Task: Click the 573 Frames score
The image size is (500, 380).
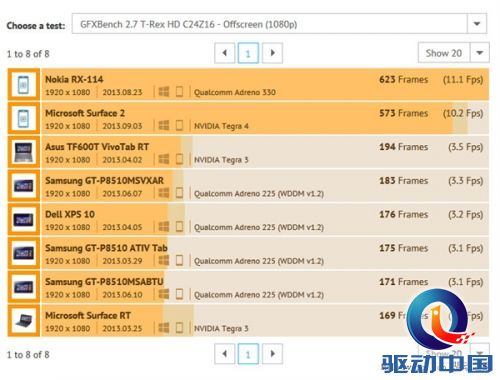Action: pyautogui.click(x=403, y=113)
